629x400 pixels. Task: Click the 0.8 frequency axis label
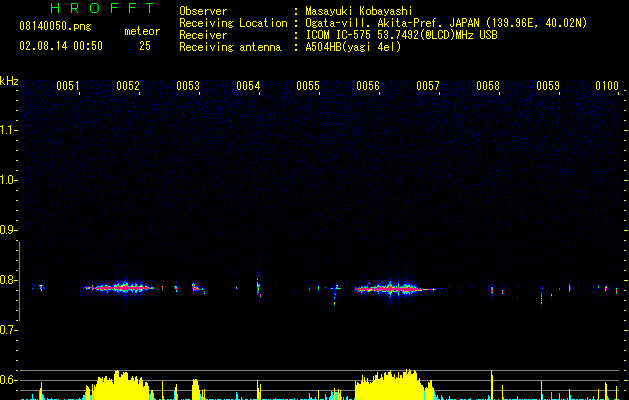click(8, 280)
